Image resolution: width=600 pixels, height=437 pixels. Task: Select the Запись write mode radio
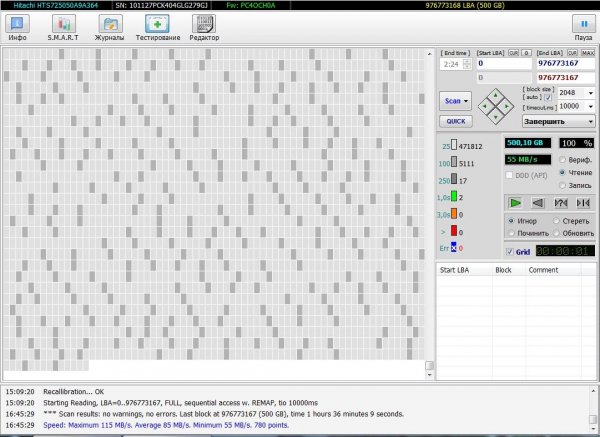pyautogui.click(x=563, y=186)
